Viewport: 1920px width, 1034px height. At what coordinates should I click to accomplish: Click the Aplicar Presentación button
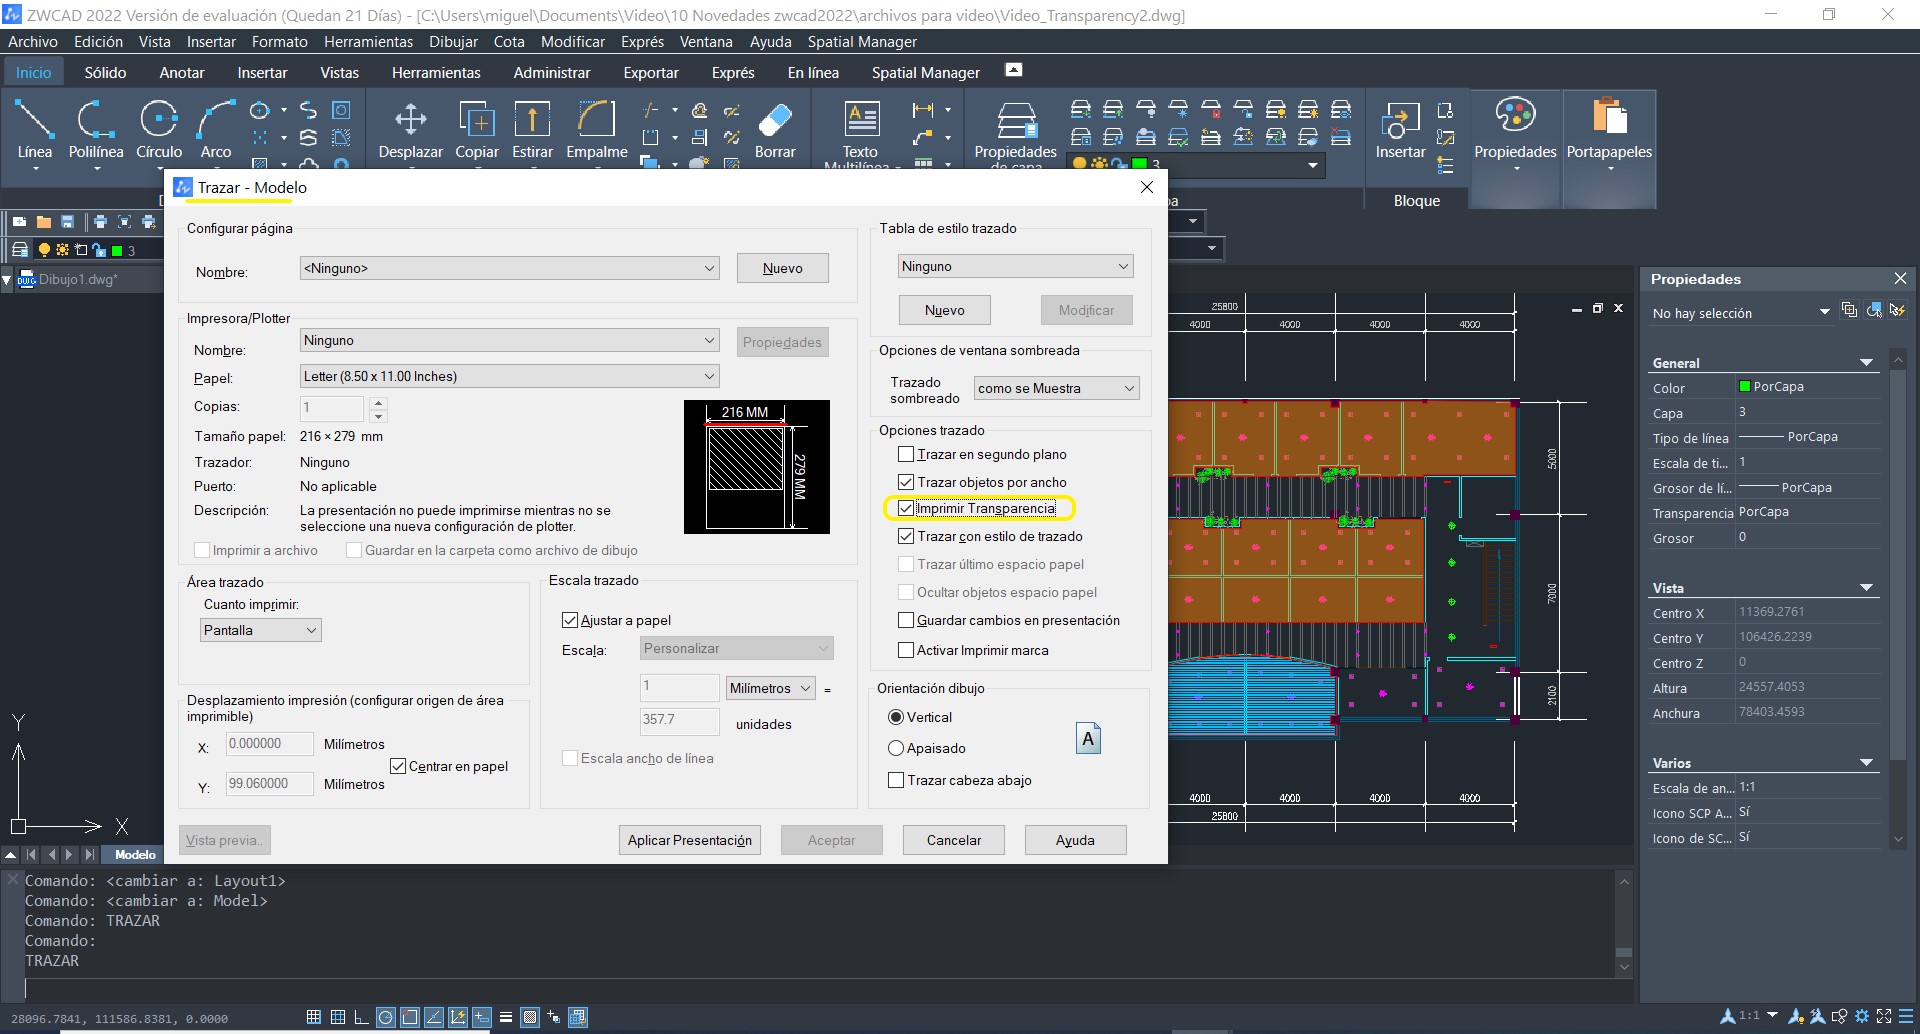tap(689, 840)
